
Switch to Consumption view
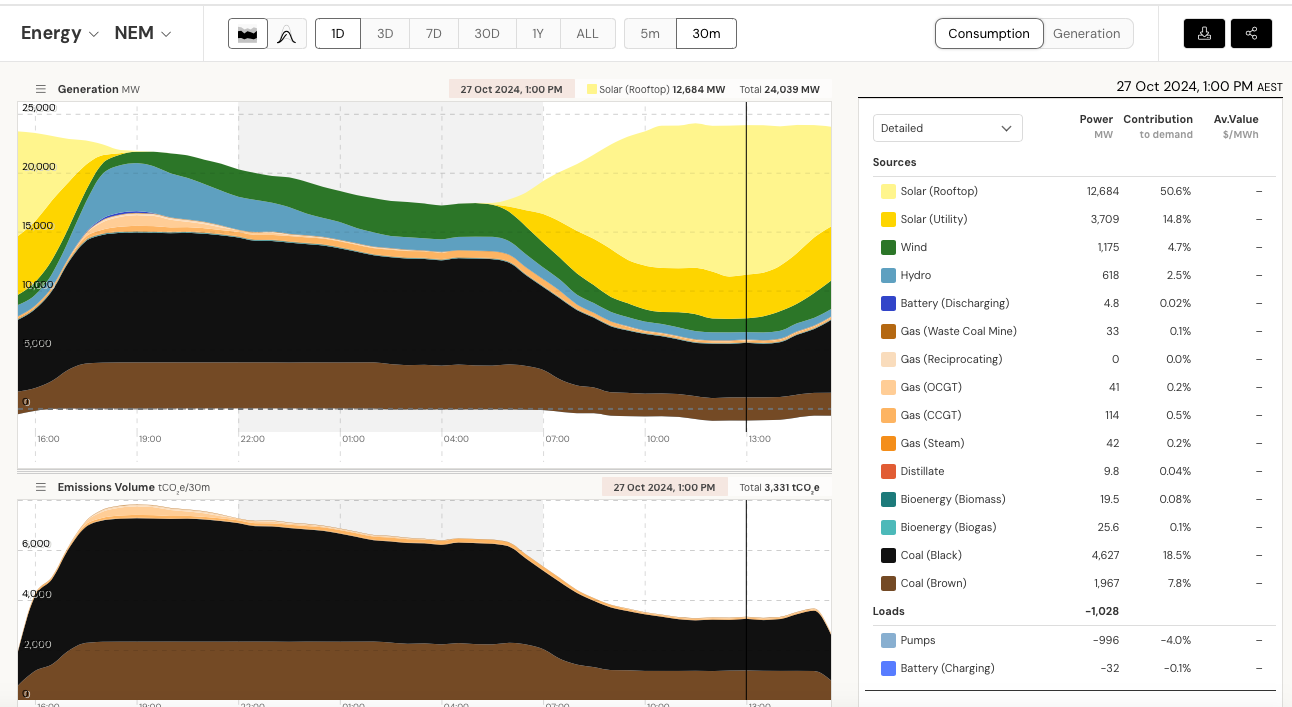[x=988, y=33]
